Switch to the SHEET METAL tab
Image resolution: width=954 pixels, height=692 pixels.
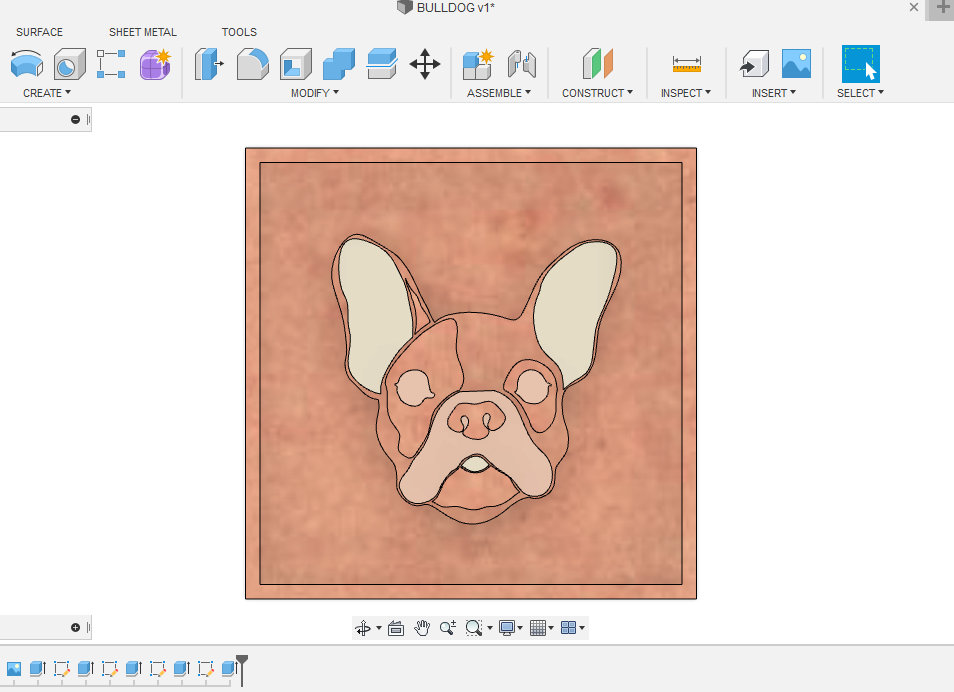pyautogui.click(x=143, y=32)
